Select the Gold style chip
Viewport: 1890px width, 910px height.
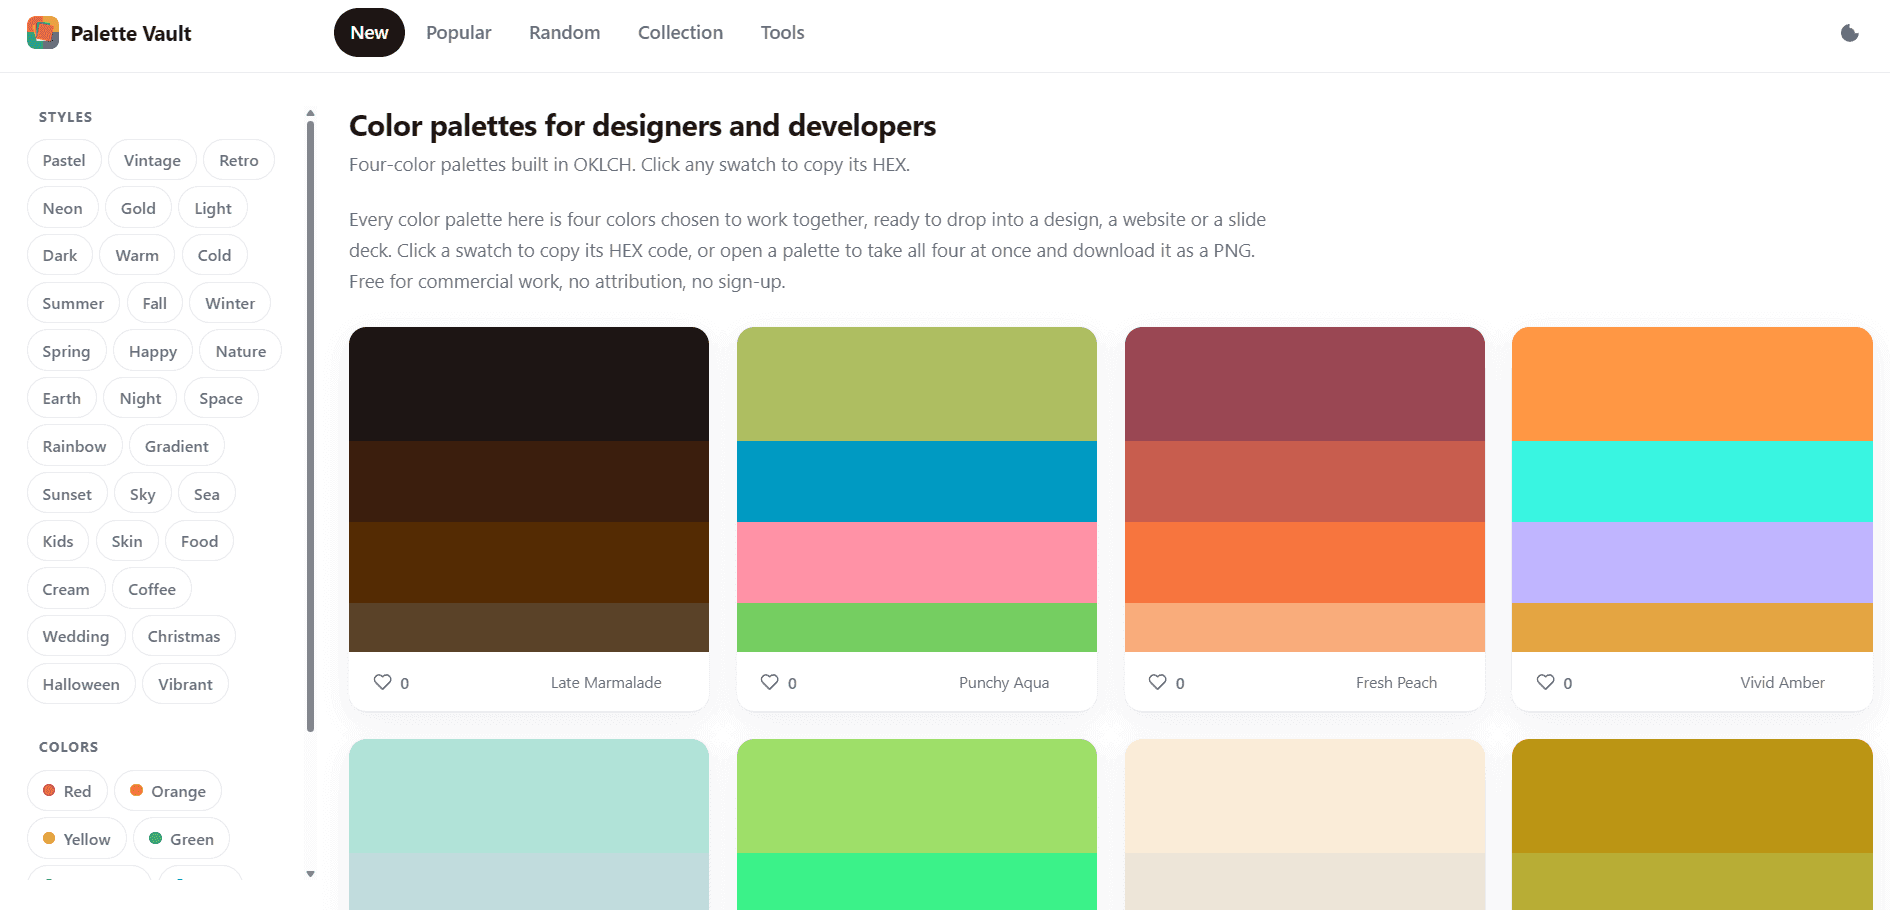point(138,208)
